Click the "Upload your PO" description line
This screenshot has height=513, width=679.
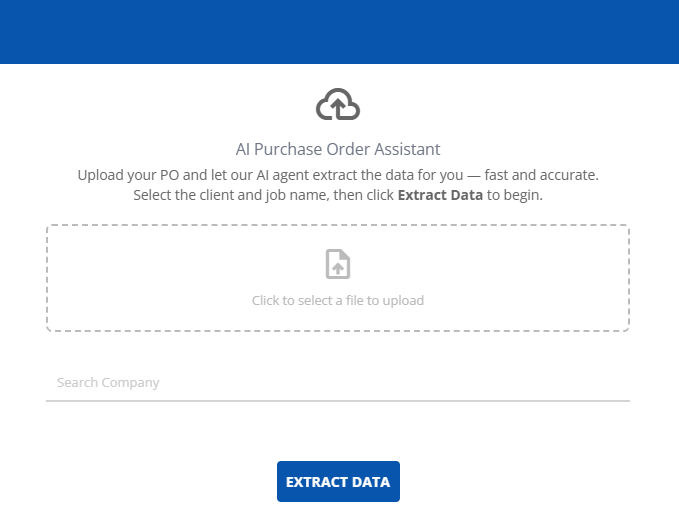click(x=338, y=175)
